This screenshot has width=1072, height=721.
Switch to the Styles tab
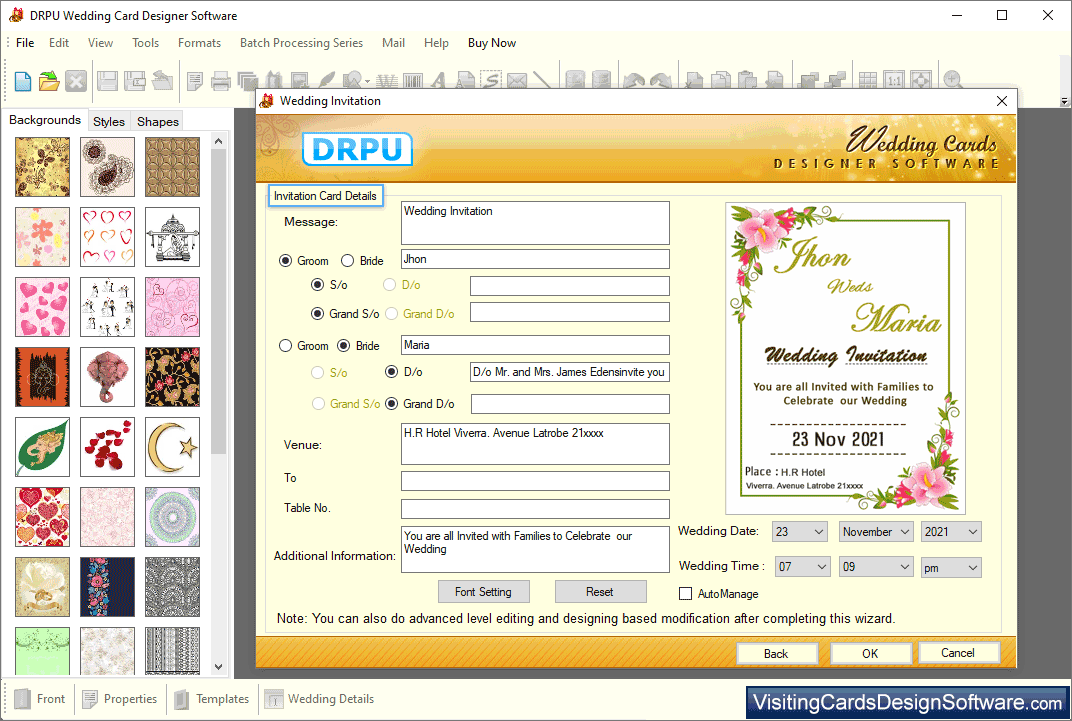[109, 121]
